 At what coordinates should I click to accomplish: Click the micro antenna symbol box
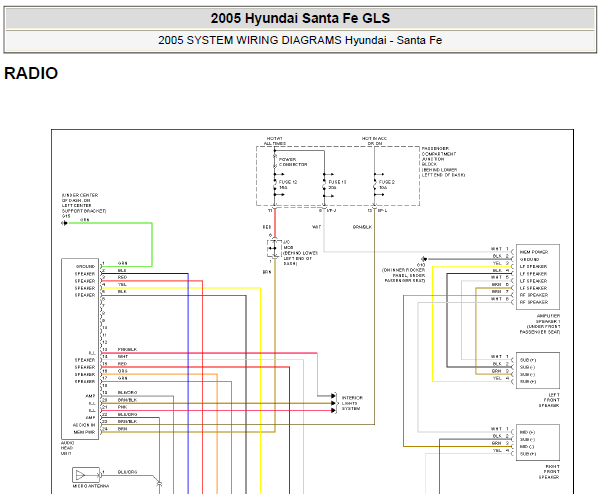(86, 475)
